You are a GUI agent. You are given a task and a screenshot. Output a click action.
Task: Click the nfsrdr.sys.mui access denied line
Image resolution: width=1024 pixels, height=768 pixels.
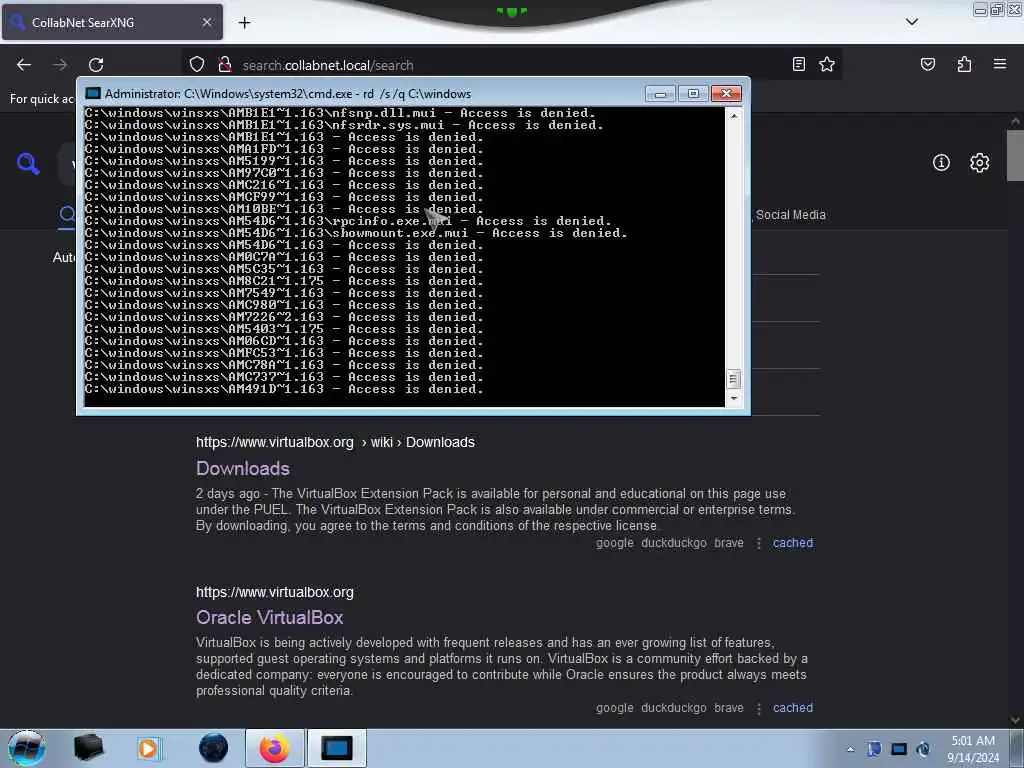tap(344, 125)
